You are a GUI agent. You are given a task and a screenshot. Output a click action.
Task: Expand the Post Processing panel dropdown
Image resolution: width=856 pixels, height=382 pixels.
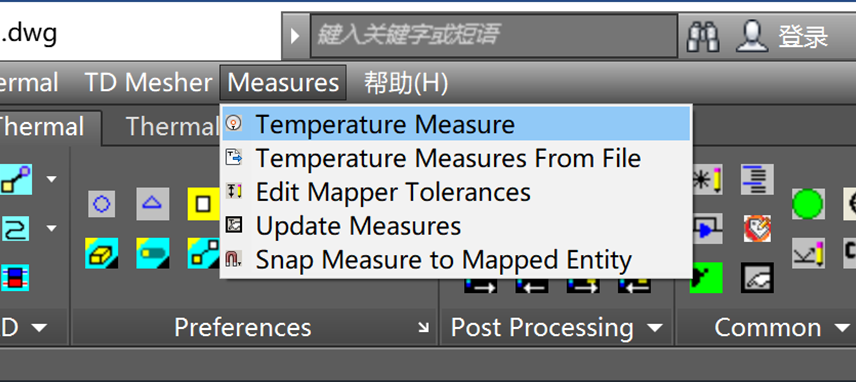(x=655, y=328)
